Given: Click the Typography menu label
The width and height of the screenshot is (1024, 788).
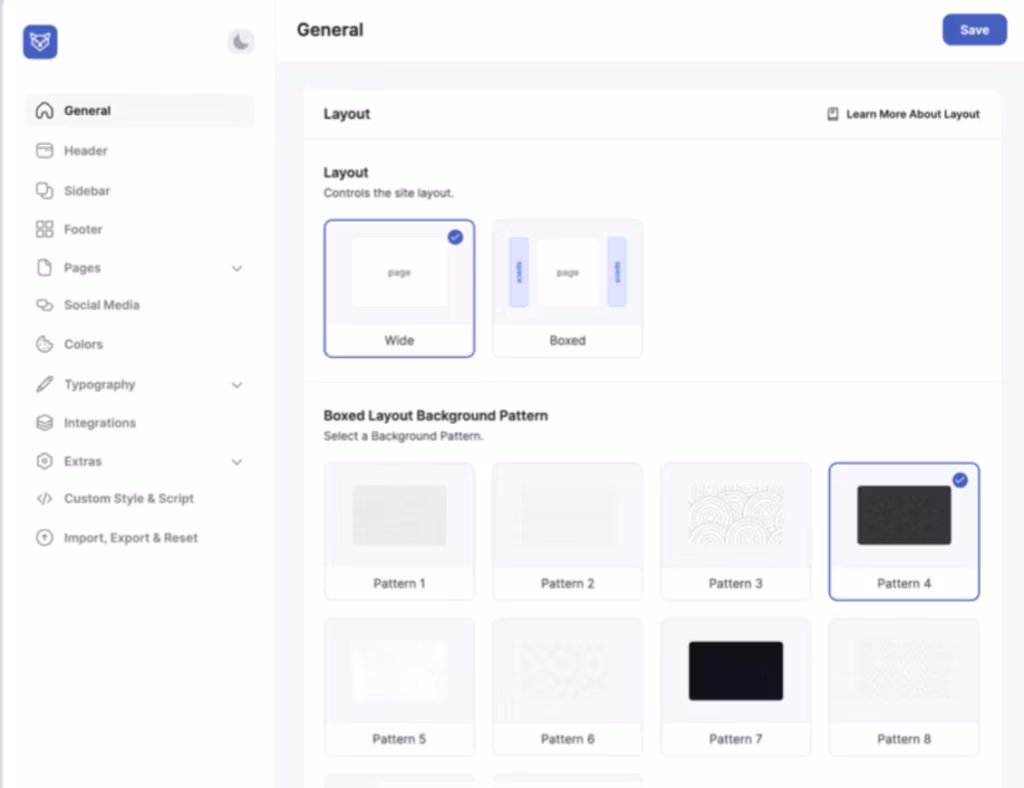Looking at the screenshot, I should (x=100, y=385).
